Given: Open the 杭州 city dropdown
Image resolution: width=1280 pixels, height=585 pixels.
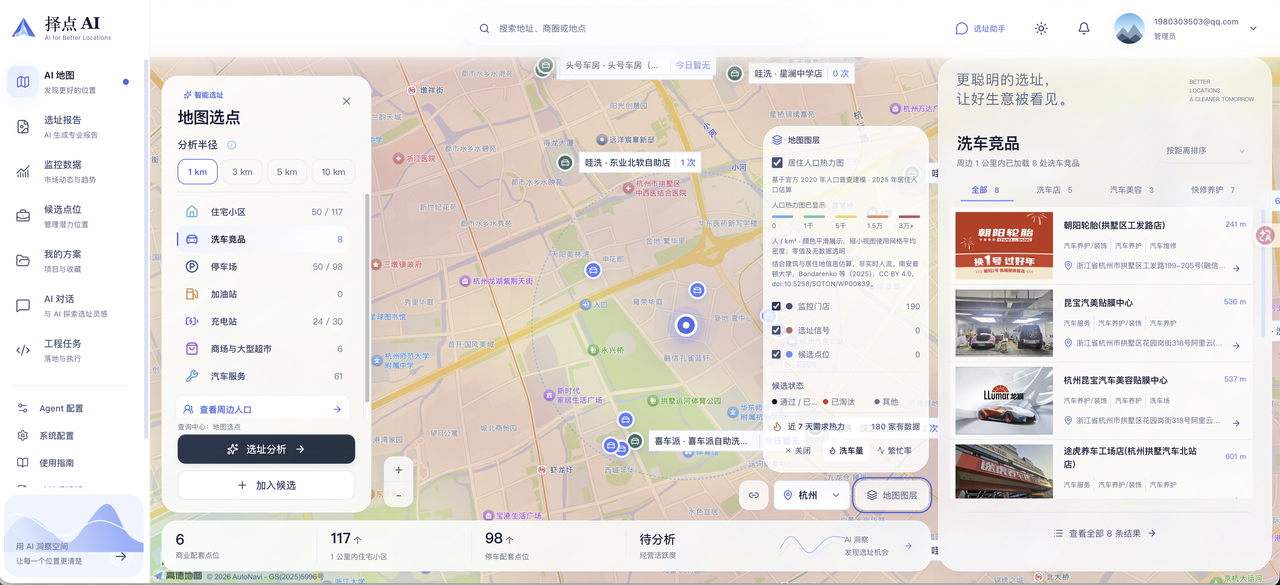Looking at the screenshot, I should (812, 495).
